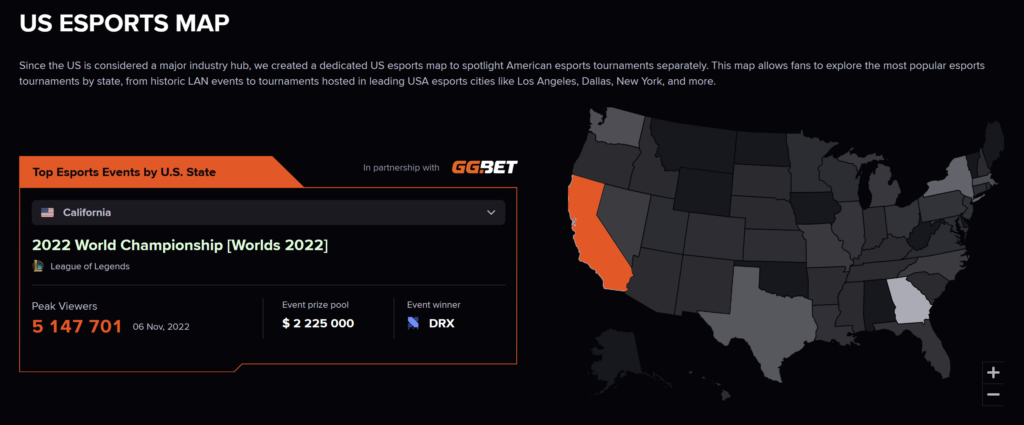Expand the state dropdown chevron
The width and height of the screenshot is (1024, 425).
pos(491,213)
